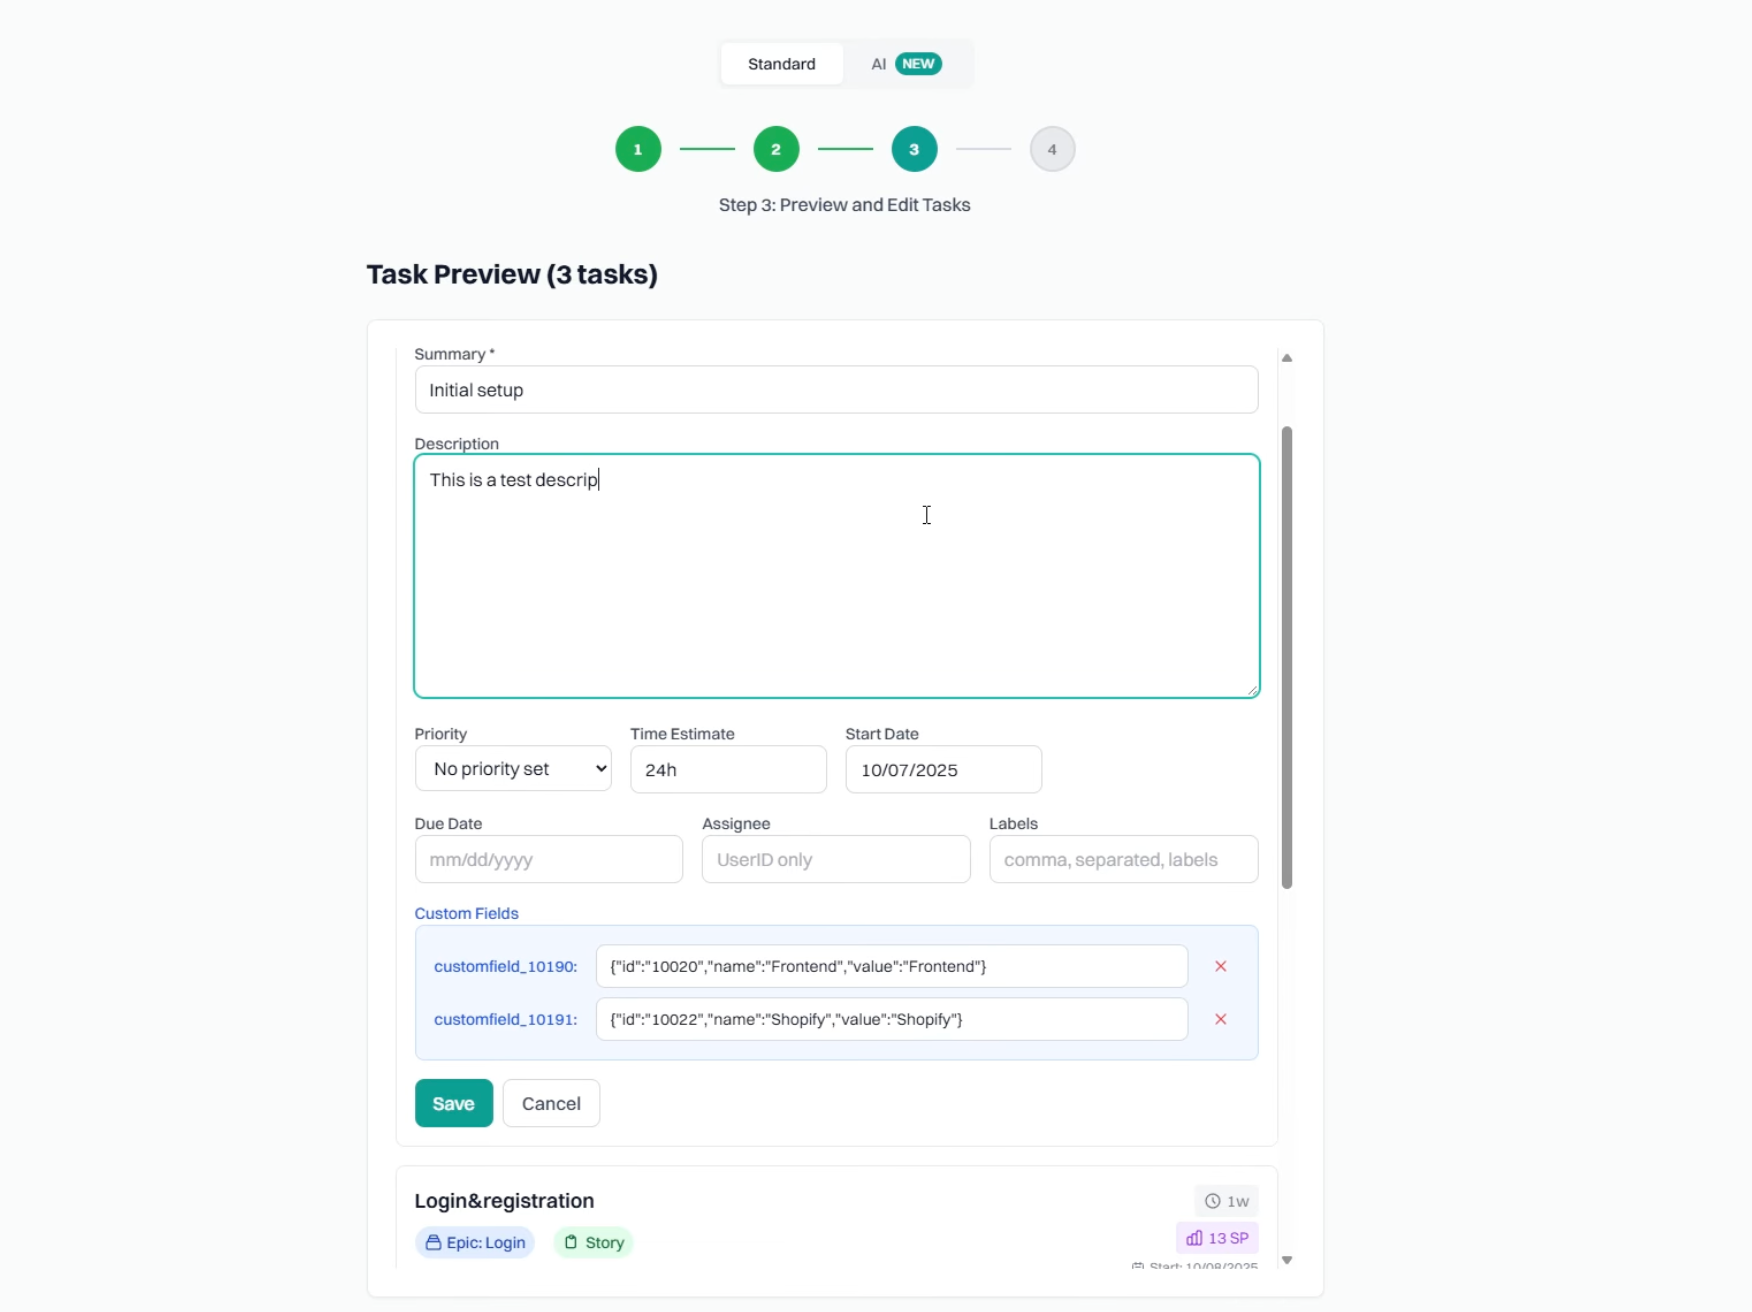Image resolution: width=1752 pixels, height=1312 pixels.
Task: Cancel editing the task
Action: click(551, 1103)
